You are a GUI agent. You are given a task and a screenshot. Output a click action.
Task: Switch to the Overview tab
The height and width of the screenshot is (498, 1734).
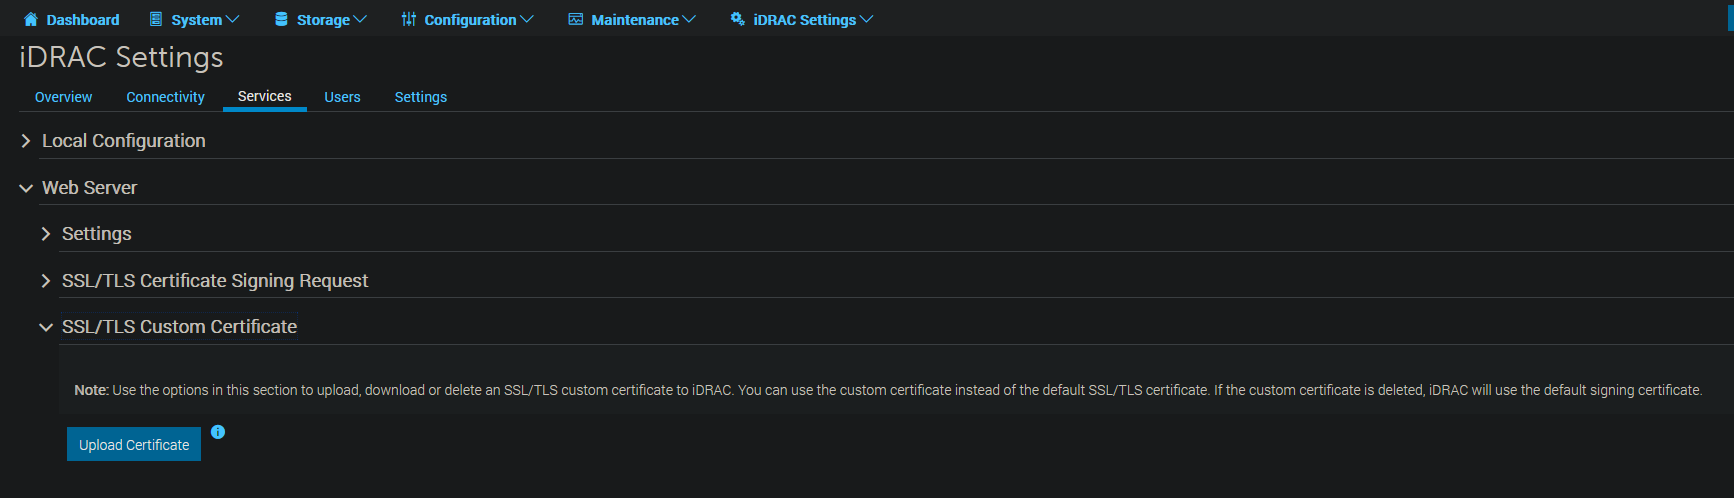click(x=63, y=97)
